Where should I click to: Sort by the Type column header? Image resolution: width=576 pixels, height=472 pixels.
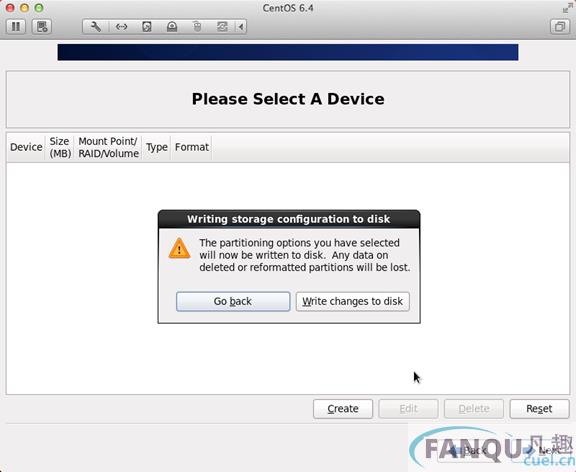pyautogui.click(x=156, y=147)
